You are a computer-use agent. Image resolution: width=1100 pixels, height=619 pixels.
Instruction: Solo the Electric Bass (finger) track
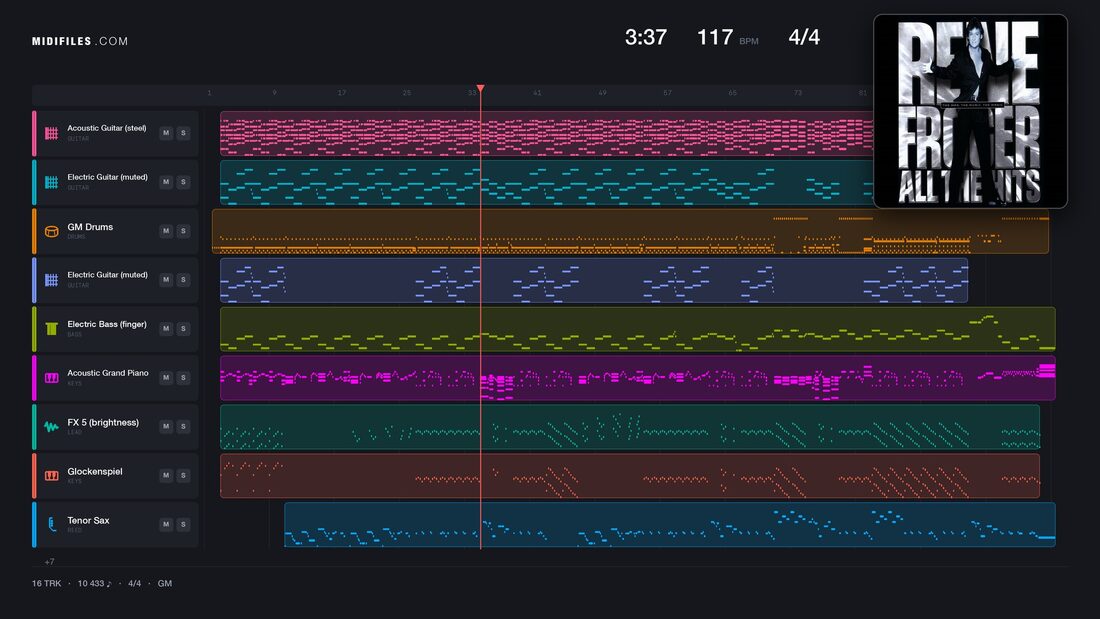(183, 328)
